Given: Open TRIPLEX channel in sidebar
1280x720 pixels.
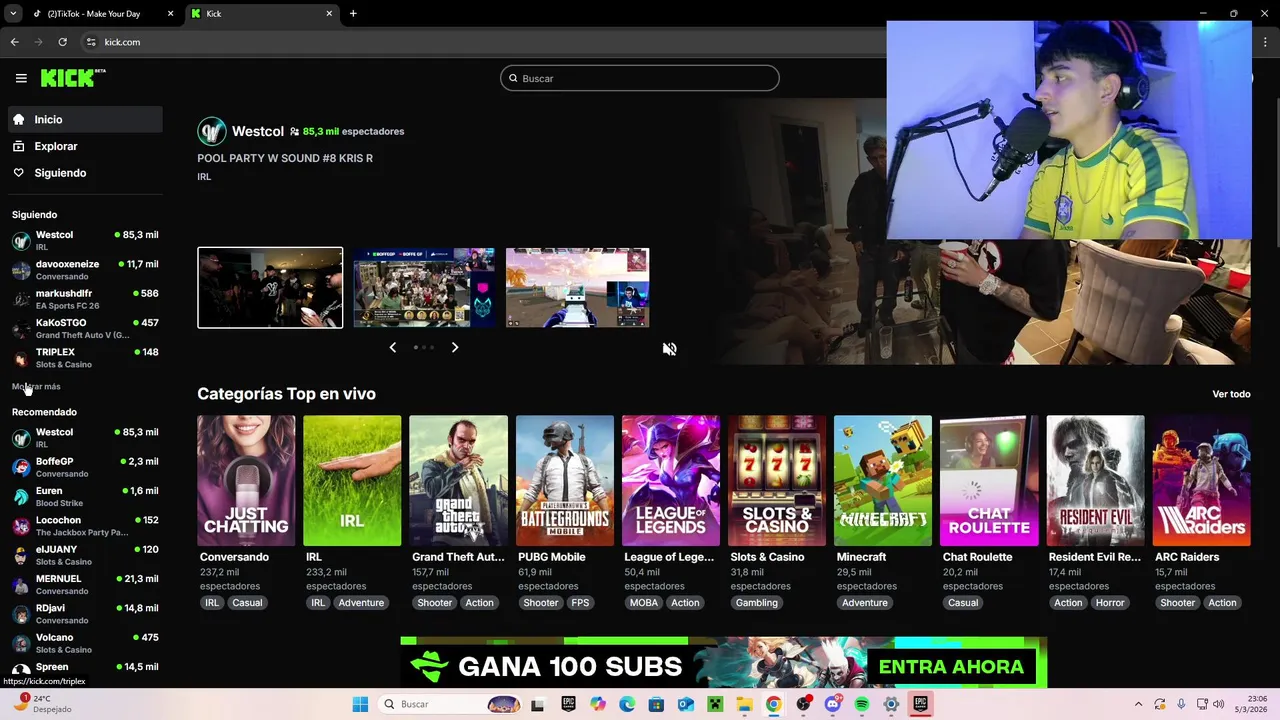Looking at the screenshot, I should pyautogui.click(x=85, y=358).
